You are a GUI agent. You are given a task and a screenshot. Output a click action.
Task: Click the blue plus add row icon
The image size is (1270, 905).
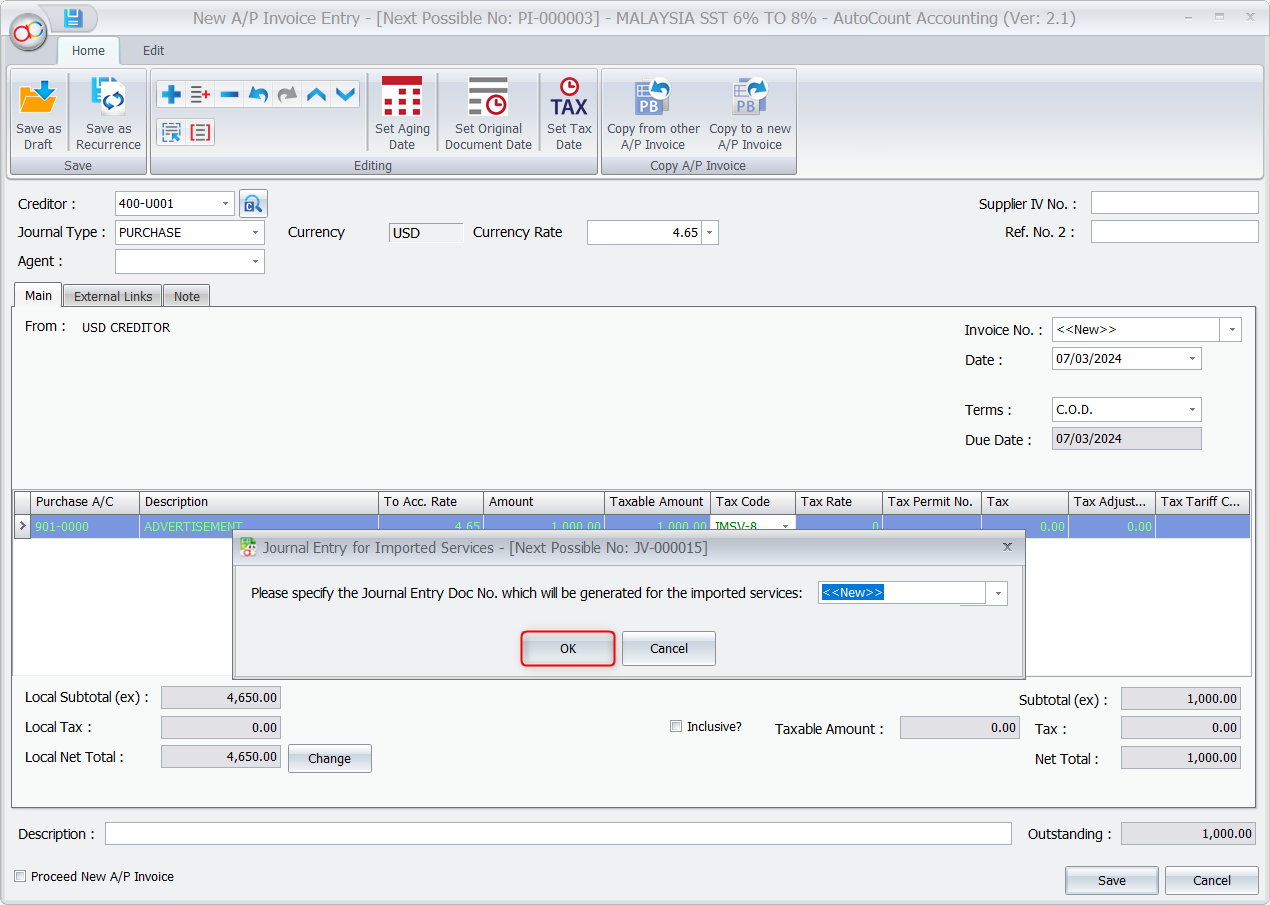point(171,94)
